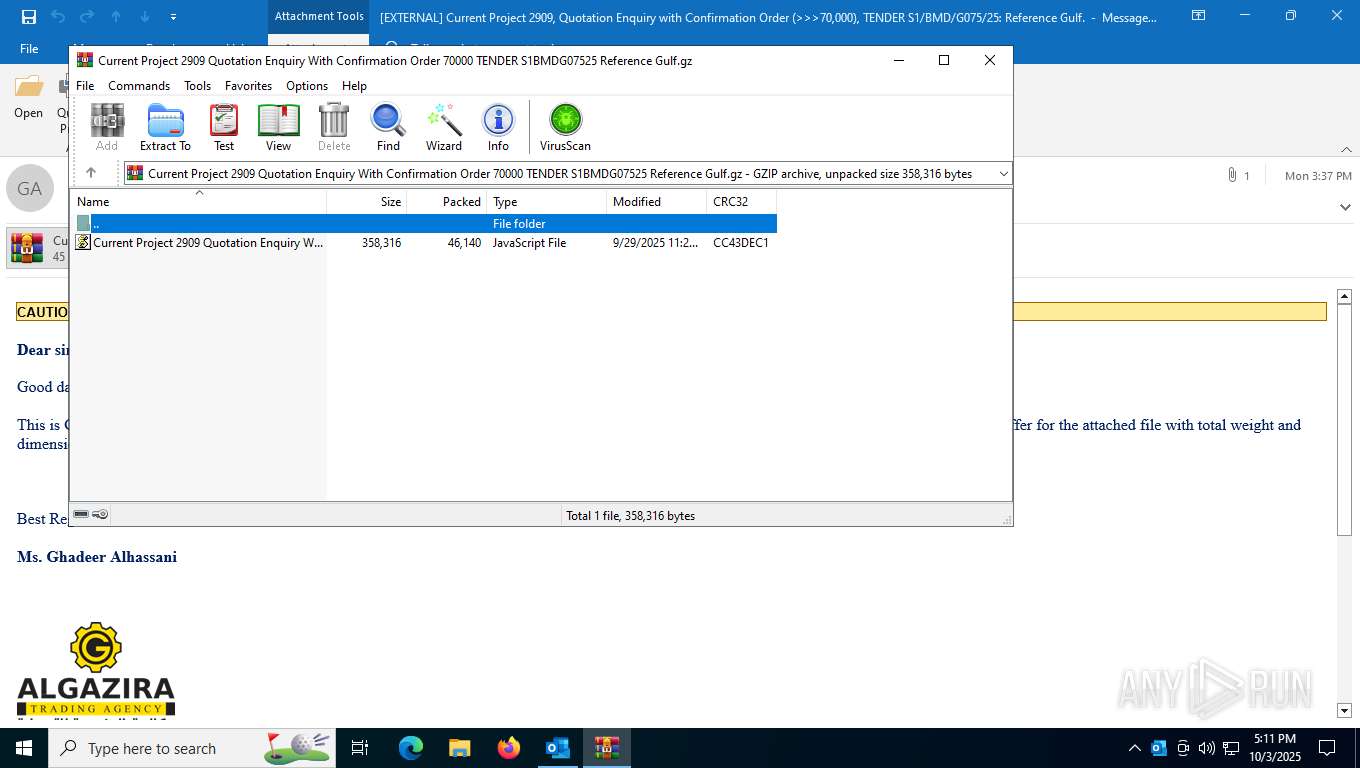Launch Microsoft Edge from the taskbar

pos(411,748)
